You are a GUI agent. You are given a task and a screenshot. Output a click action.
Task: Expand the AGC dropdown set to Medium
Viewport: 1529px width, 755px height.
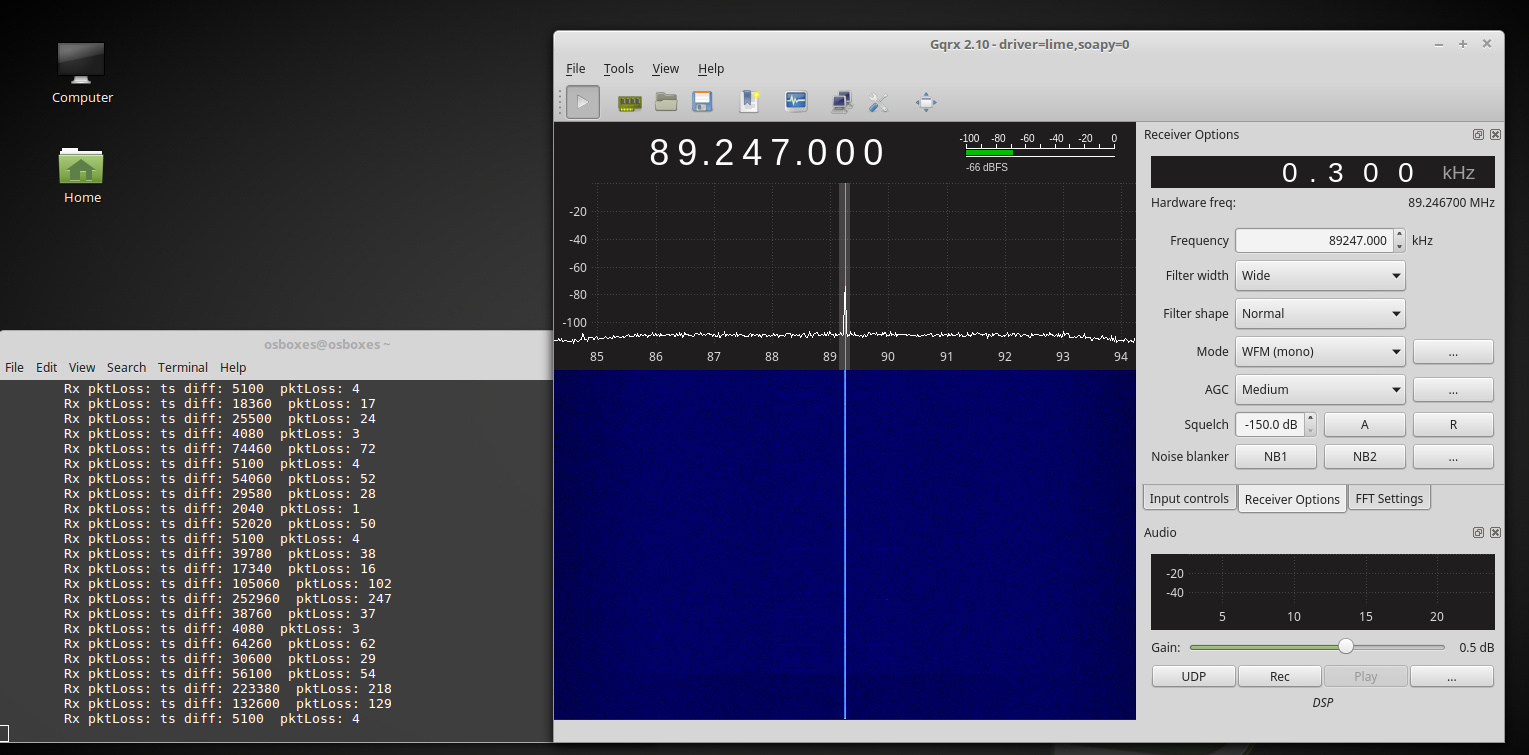[x=1319, y=390]
